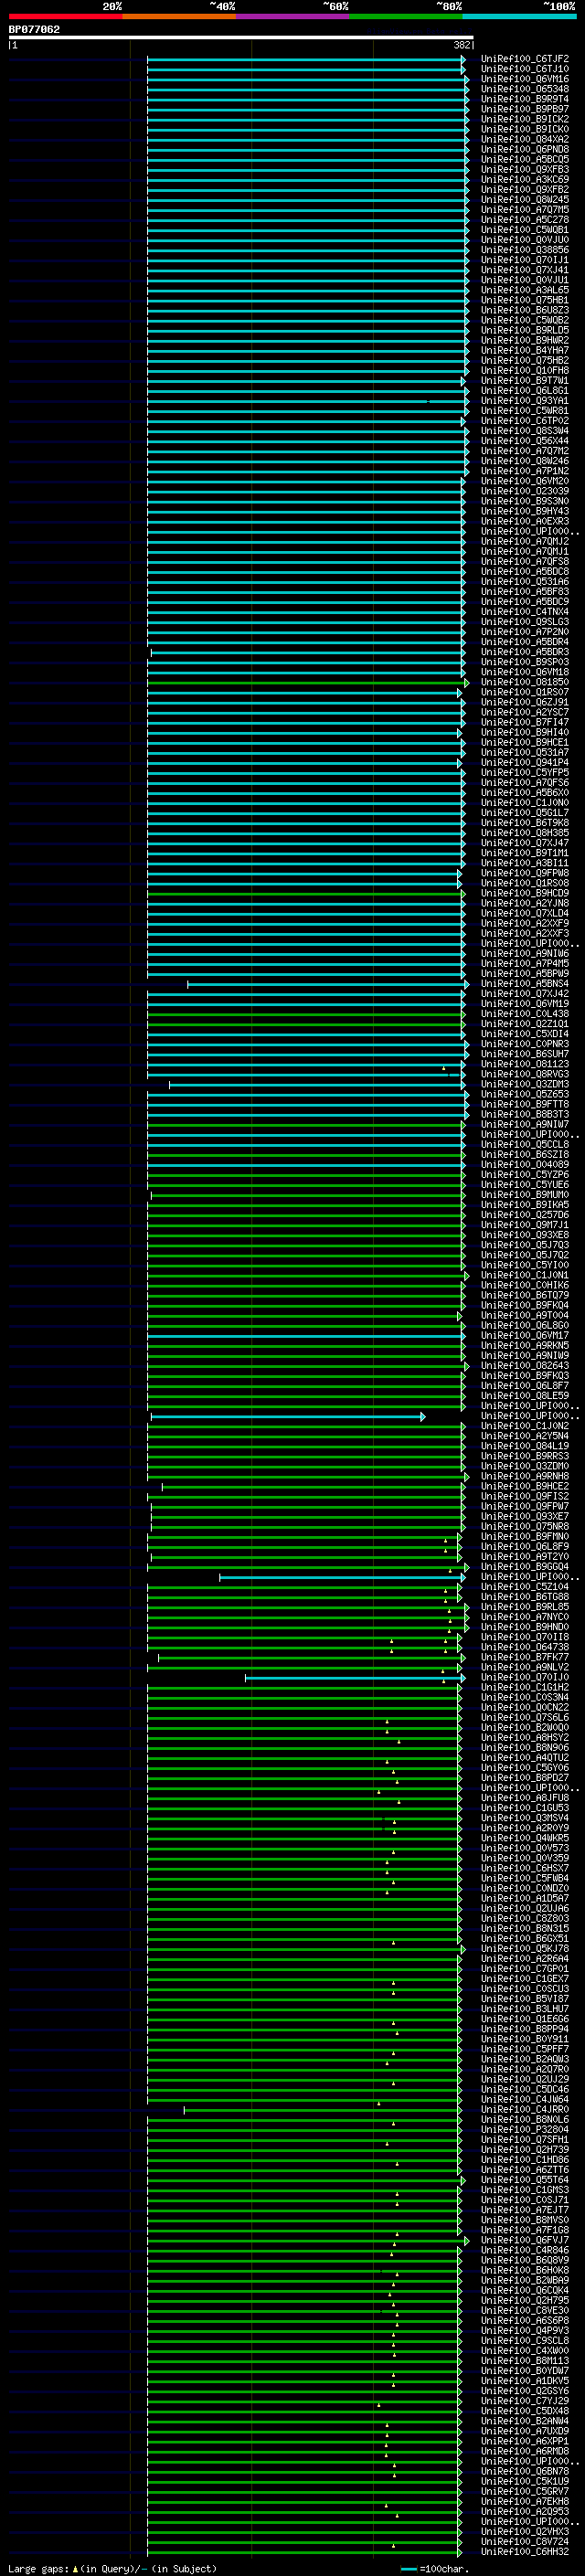This screenshot has width=585, height=2576.
Task: Select hit label UniRef100_Q84XA2
Action: [525, 139]
